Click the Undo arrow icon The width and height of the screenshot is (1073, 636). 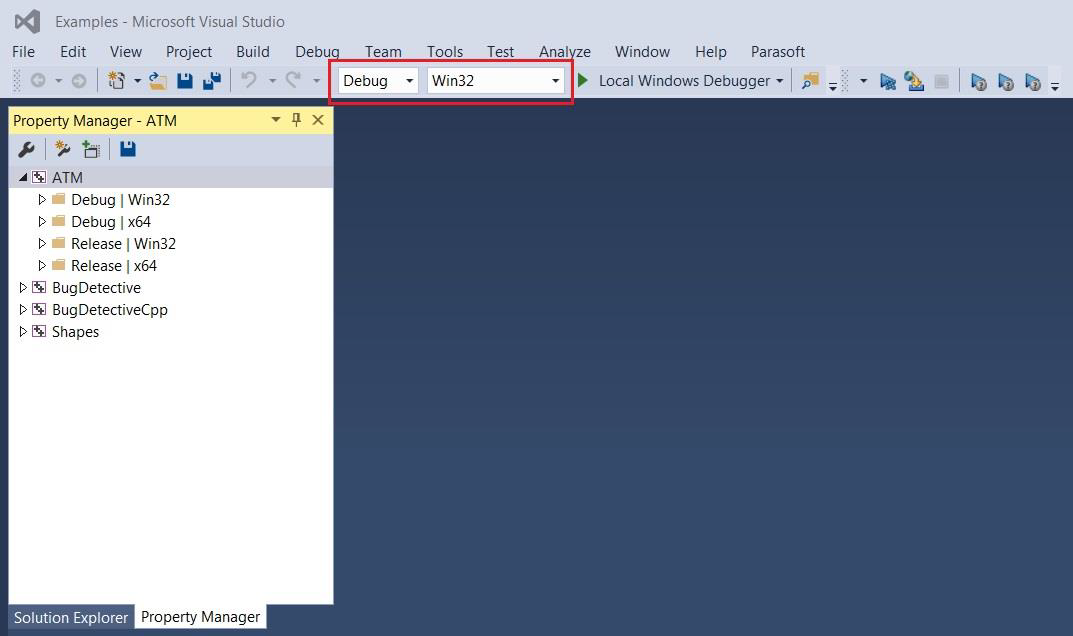[249, 80]
